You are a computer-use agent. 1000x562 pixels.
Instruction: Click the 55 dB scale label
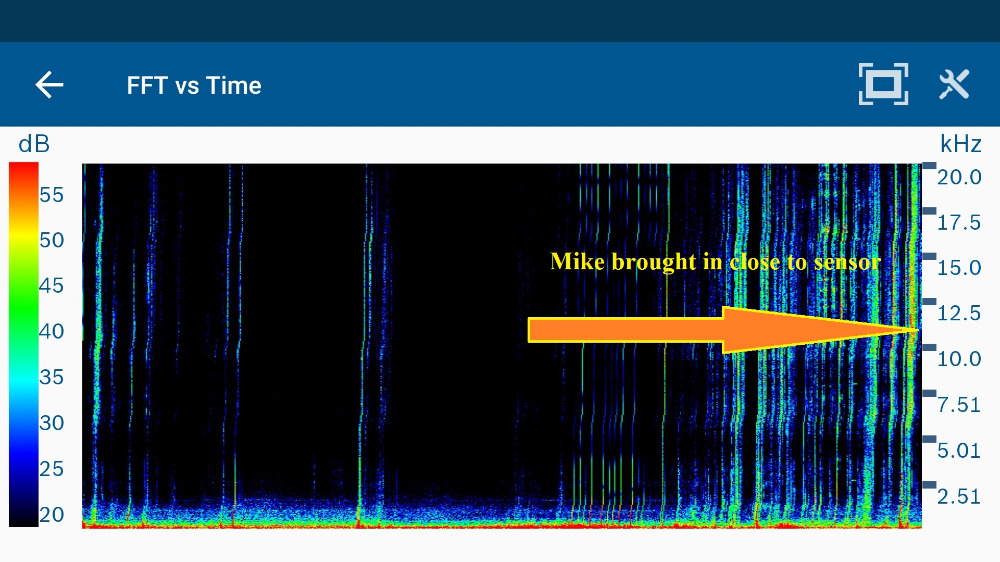coord(51,194)
